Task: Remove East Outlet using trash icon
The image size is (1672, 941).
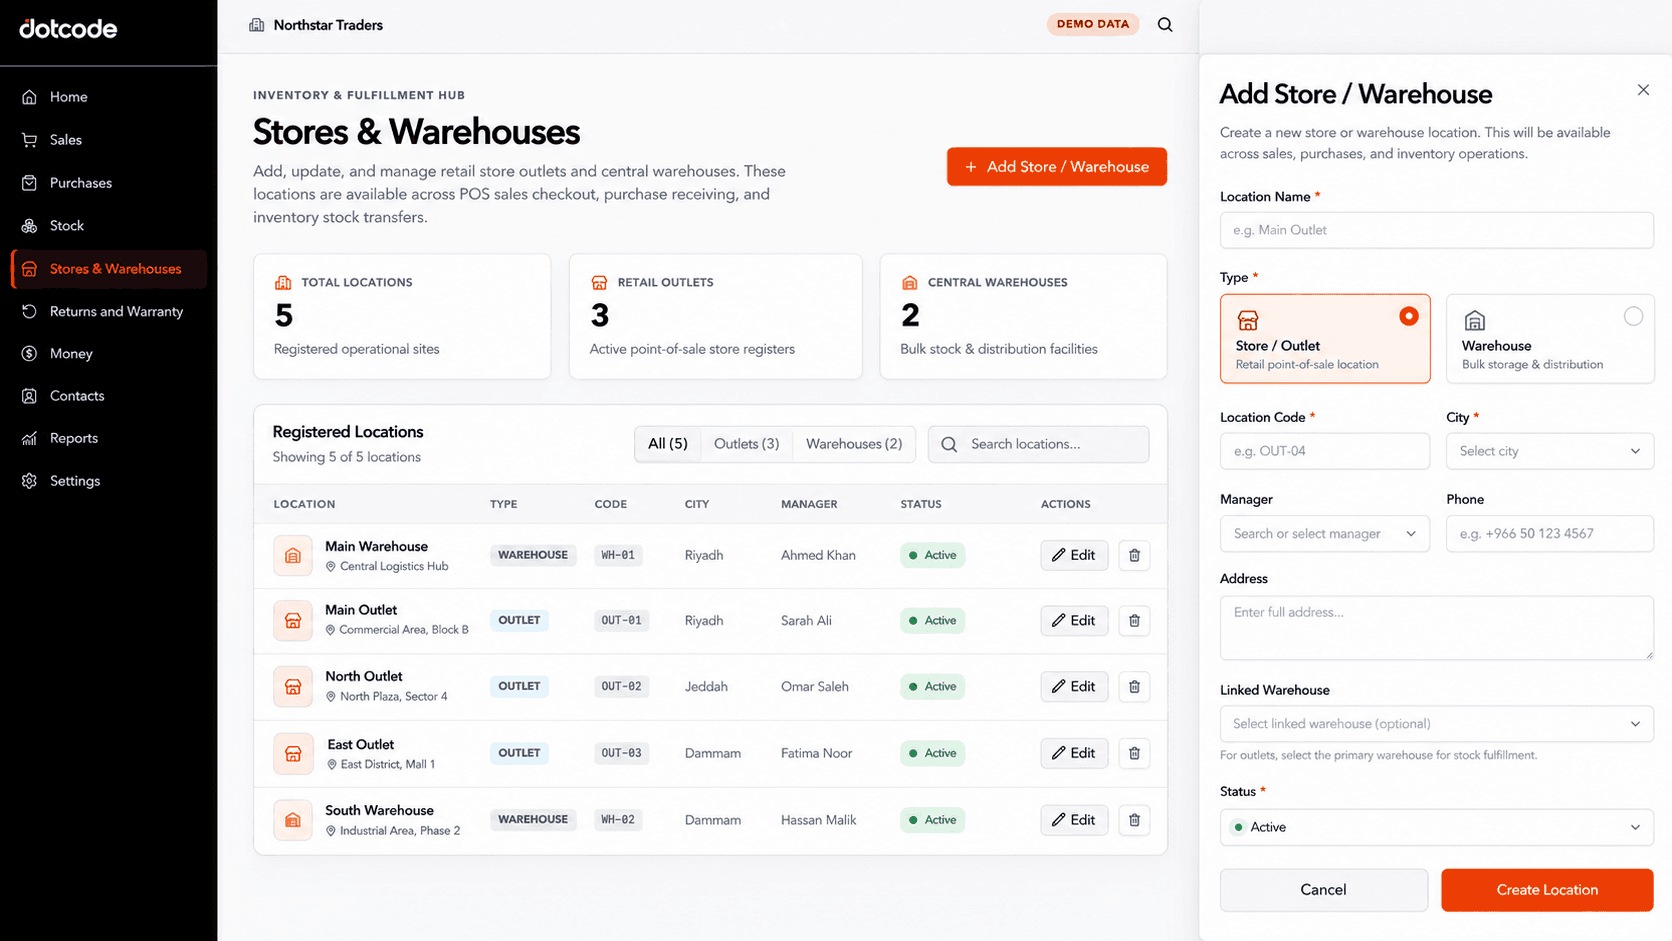Action: click(1134, 753)
